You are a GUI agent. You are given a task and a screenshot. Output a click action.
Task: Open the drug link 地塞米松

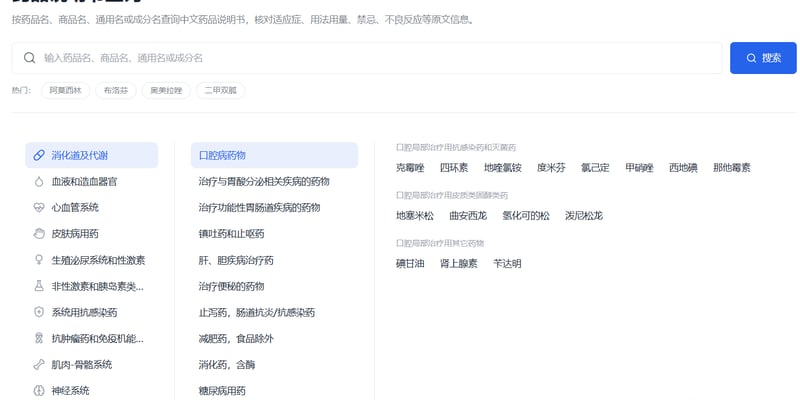(x=415, y=216)
